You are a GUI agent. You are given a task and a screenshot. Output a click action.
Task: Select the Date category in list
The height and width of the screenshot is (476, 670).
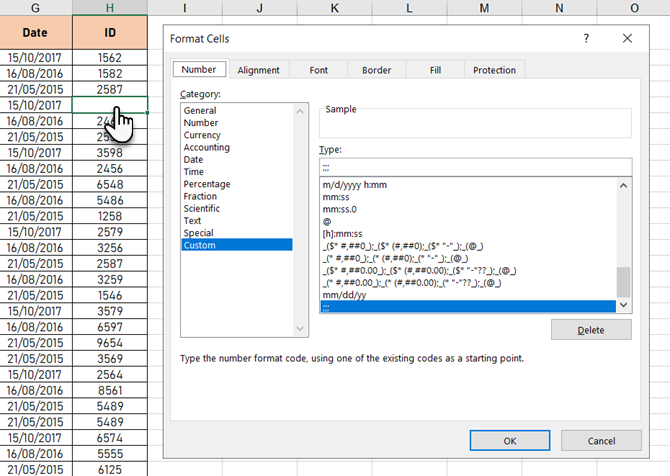coord(193,160)
